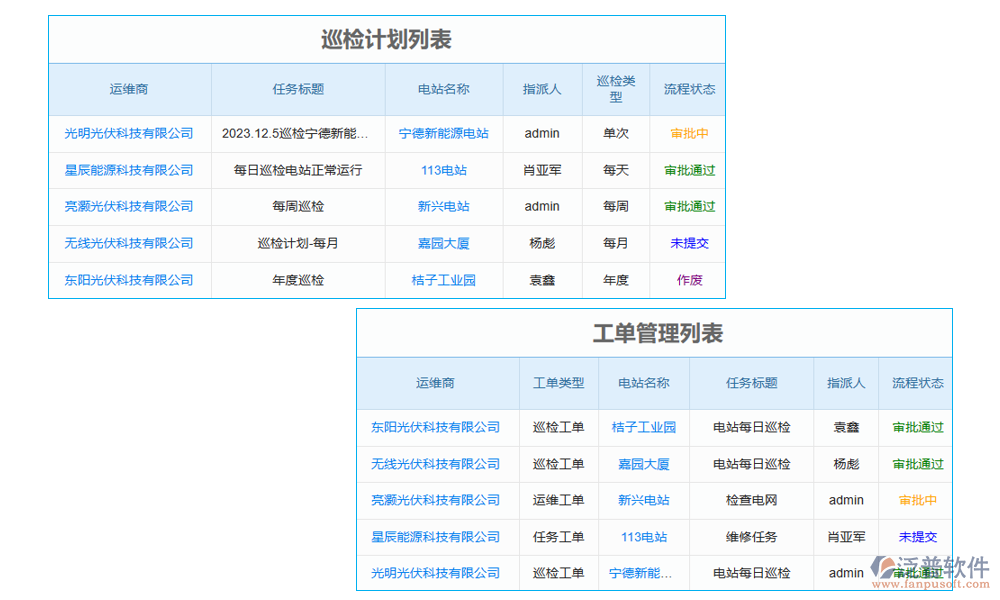Click 作废 status on 年度巡检 row
The width and height of the screenshot is (1000, 600).
pyautogui.click(x=688, y=280)
